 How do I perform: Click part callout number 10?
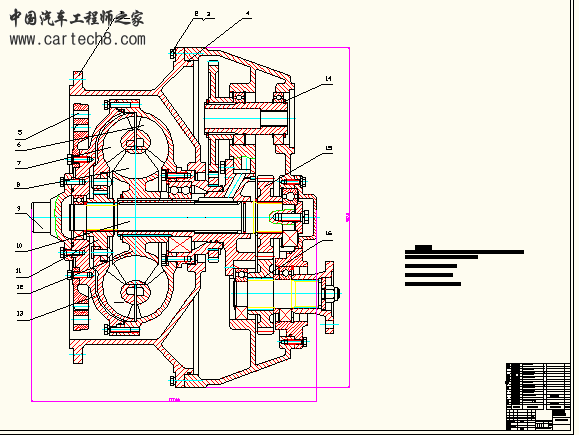19,246
